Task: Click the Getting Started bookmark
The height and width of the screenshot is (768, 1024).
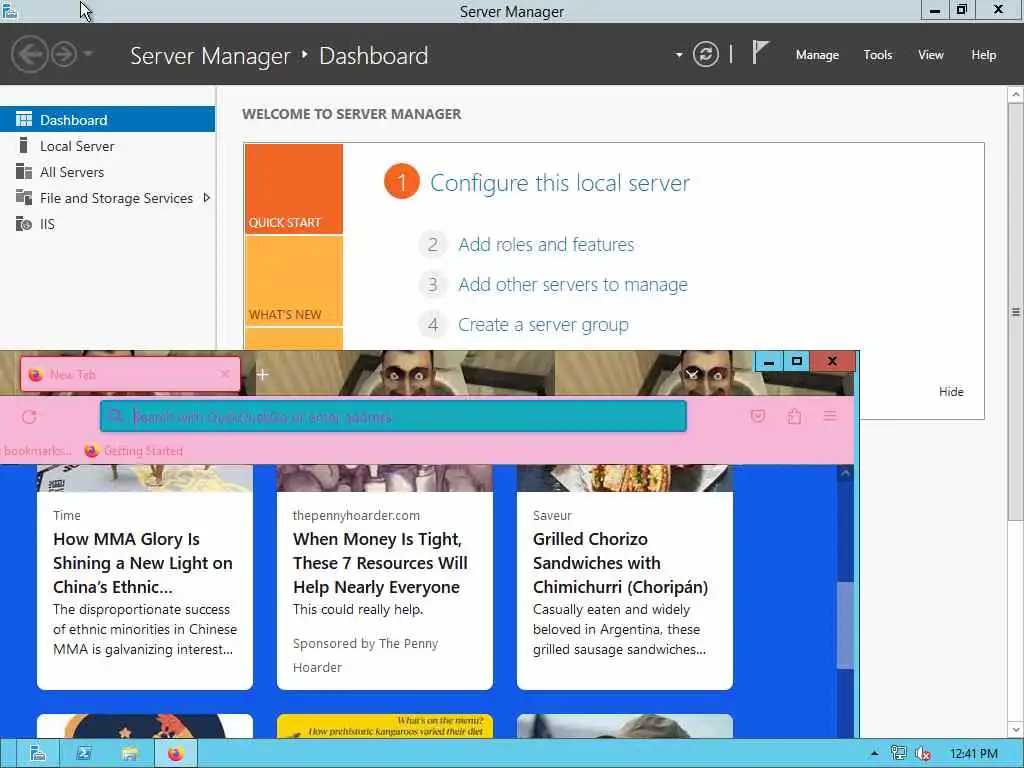Action: (x=134, y=451)
